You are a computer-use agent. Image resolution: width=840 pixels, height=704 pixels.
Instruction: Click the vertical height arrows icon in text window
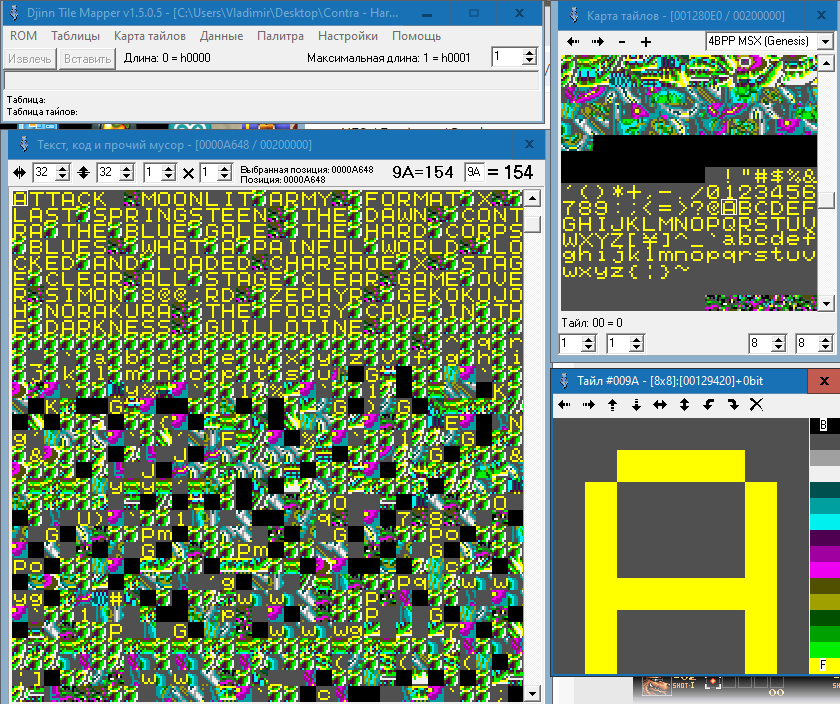click(x=84, y=173)
